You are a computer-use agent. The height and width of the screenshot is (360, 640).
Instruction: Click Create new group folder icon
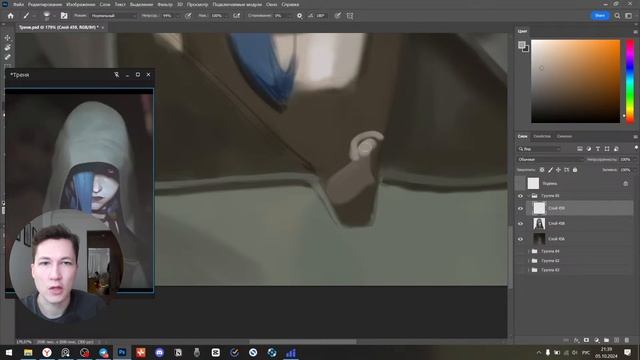(x=607, y=340)
